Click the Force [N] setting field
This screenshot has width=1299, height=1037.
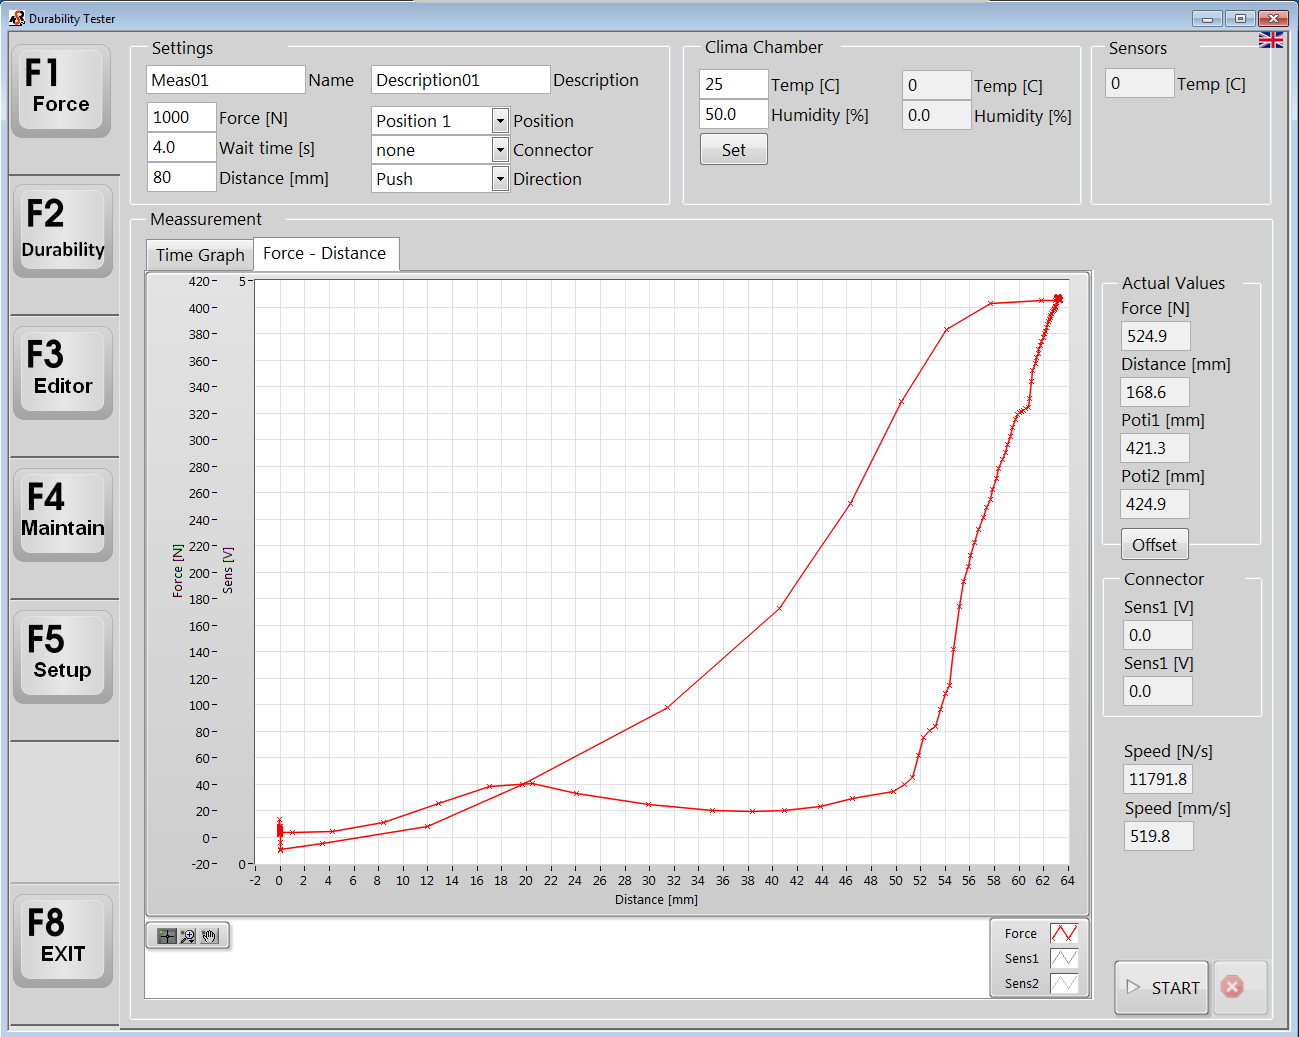[181, 117]
